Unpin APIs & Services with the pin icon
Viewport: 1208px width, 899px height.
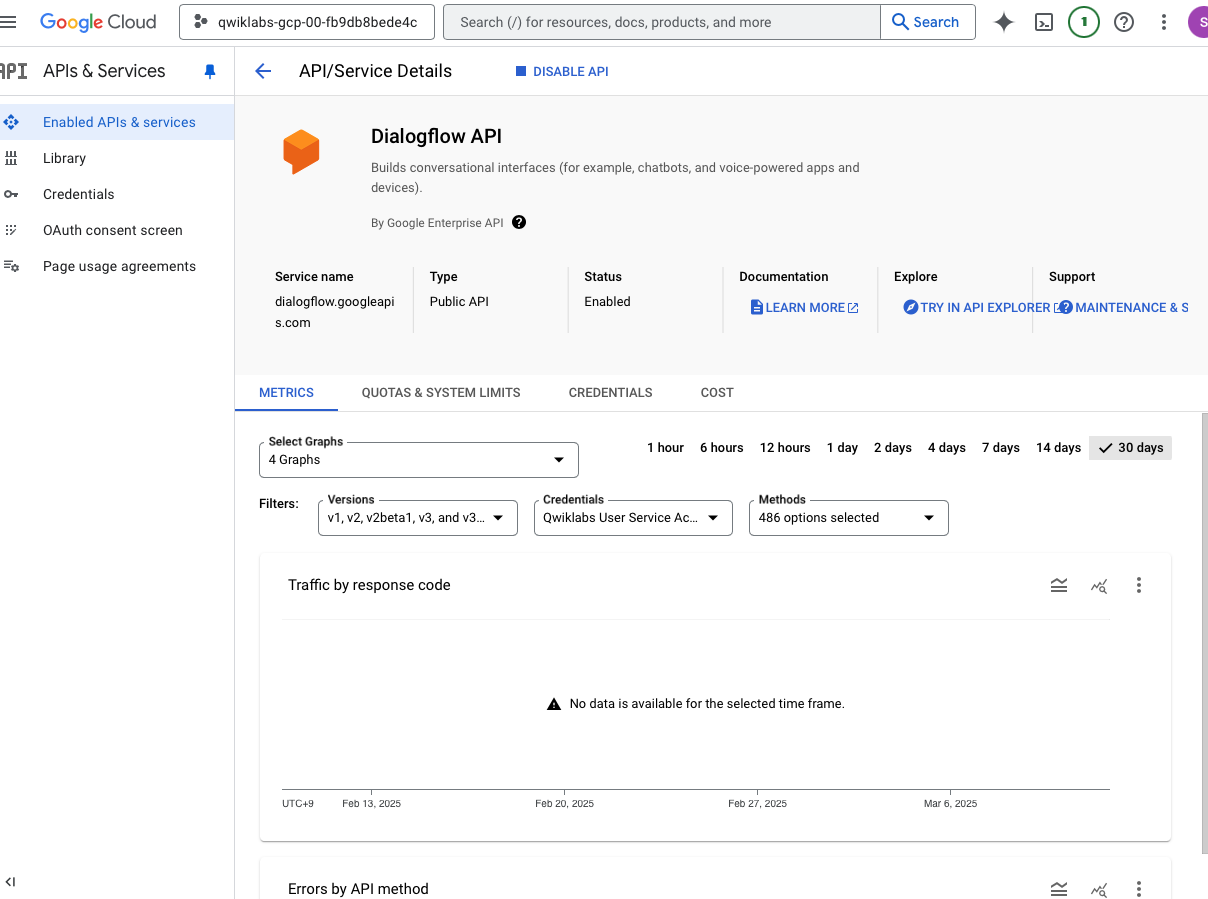coord(210,71)
